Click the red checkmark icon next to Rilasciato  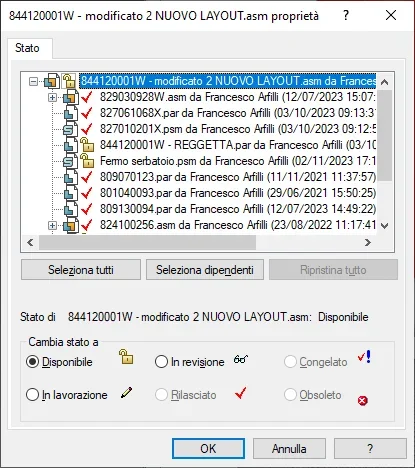tap(240, 393)
